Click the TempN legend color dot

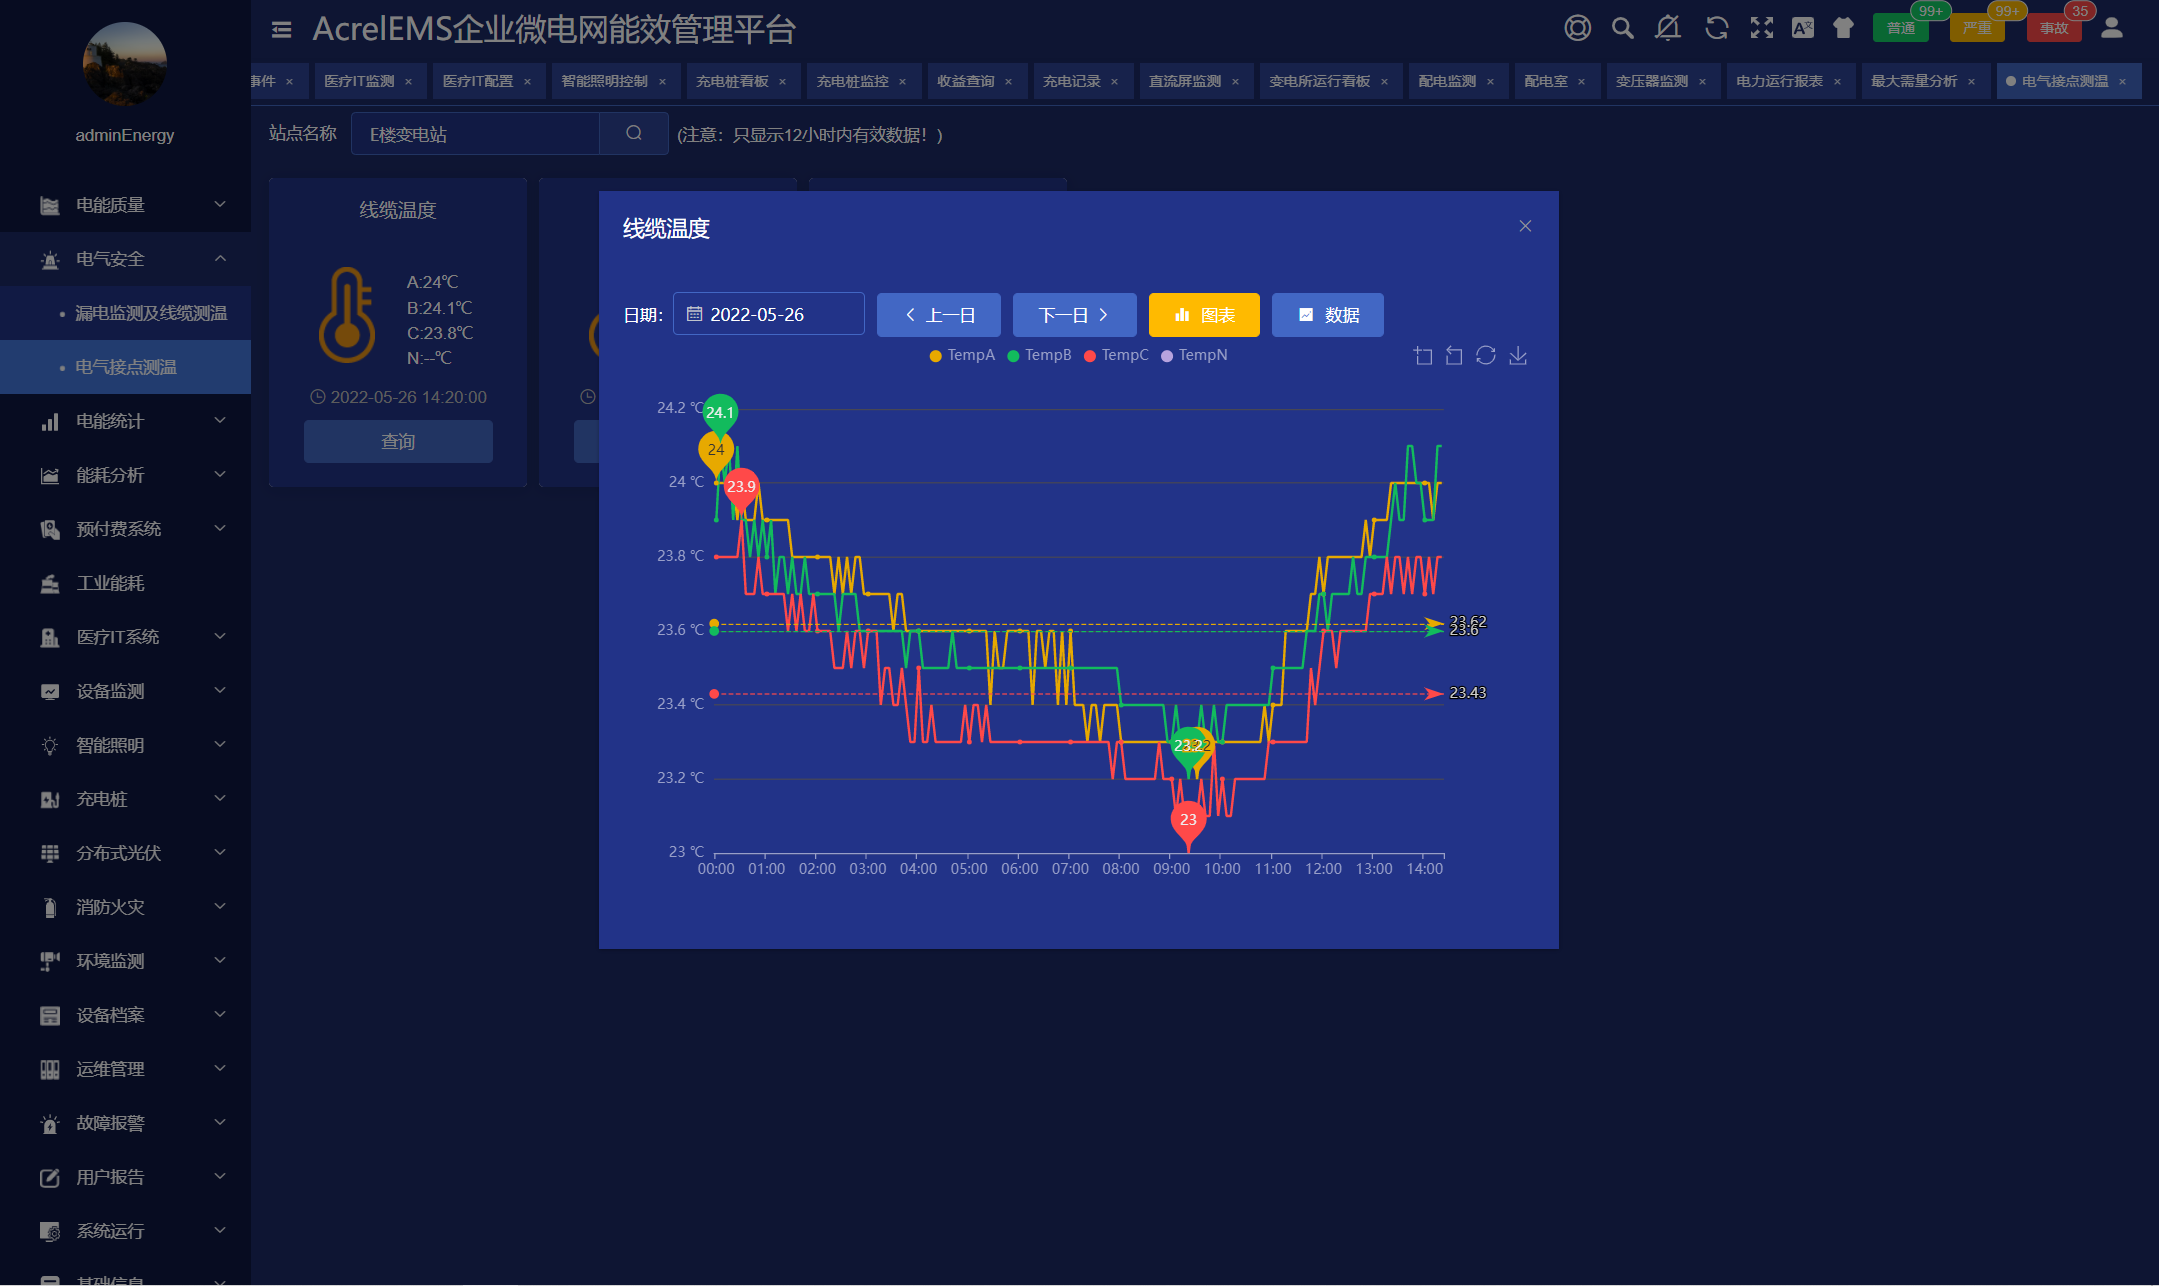[x=1167, y=356]
